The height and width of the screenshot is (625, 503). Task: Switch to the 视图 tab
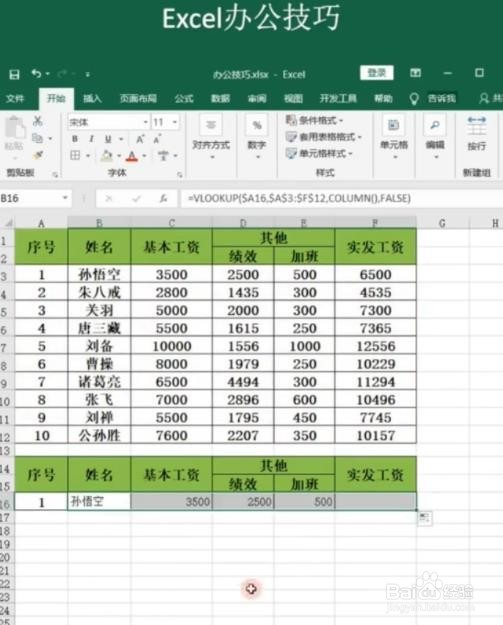[293, 98]
